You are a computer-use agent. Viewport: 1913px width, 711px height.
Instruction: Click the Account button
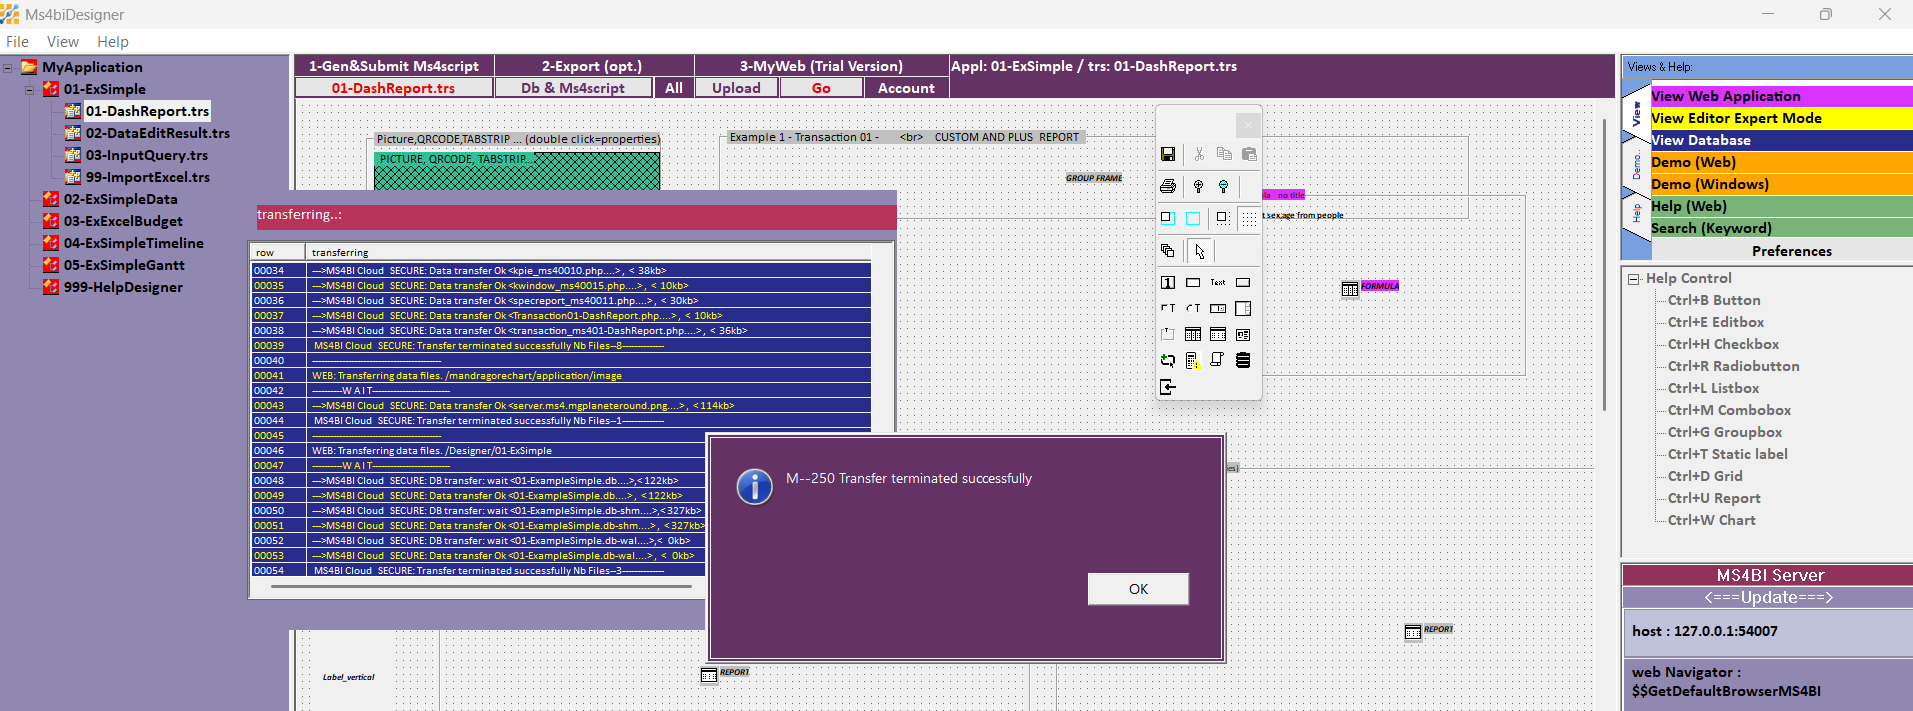pyautogui.click(x=906, y=88)
